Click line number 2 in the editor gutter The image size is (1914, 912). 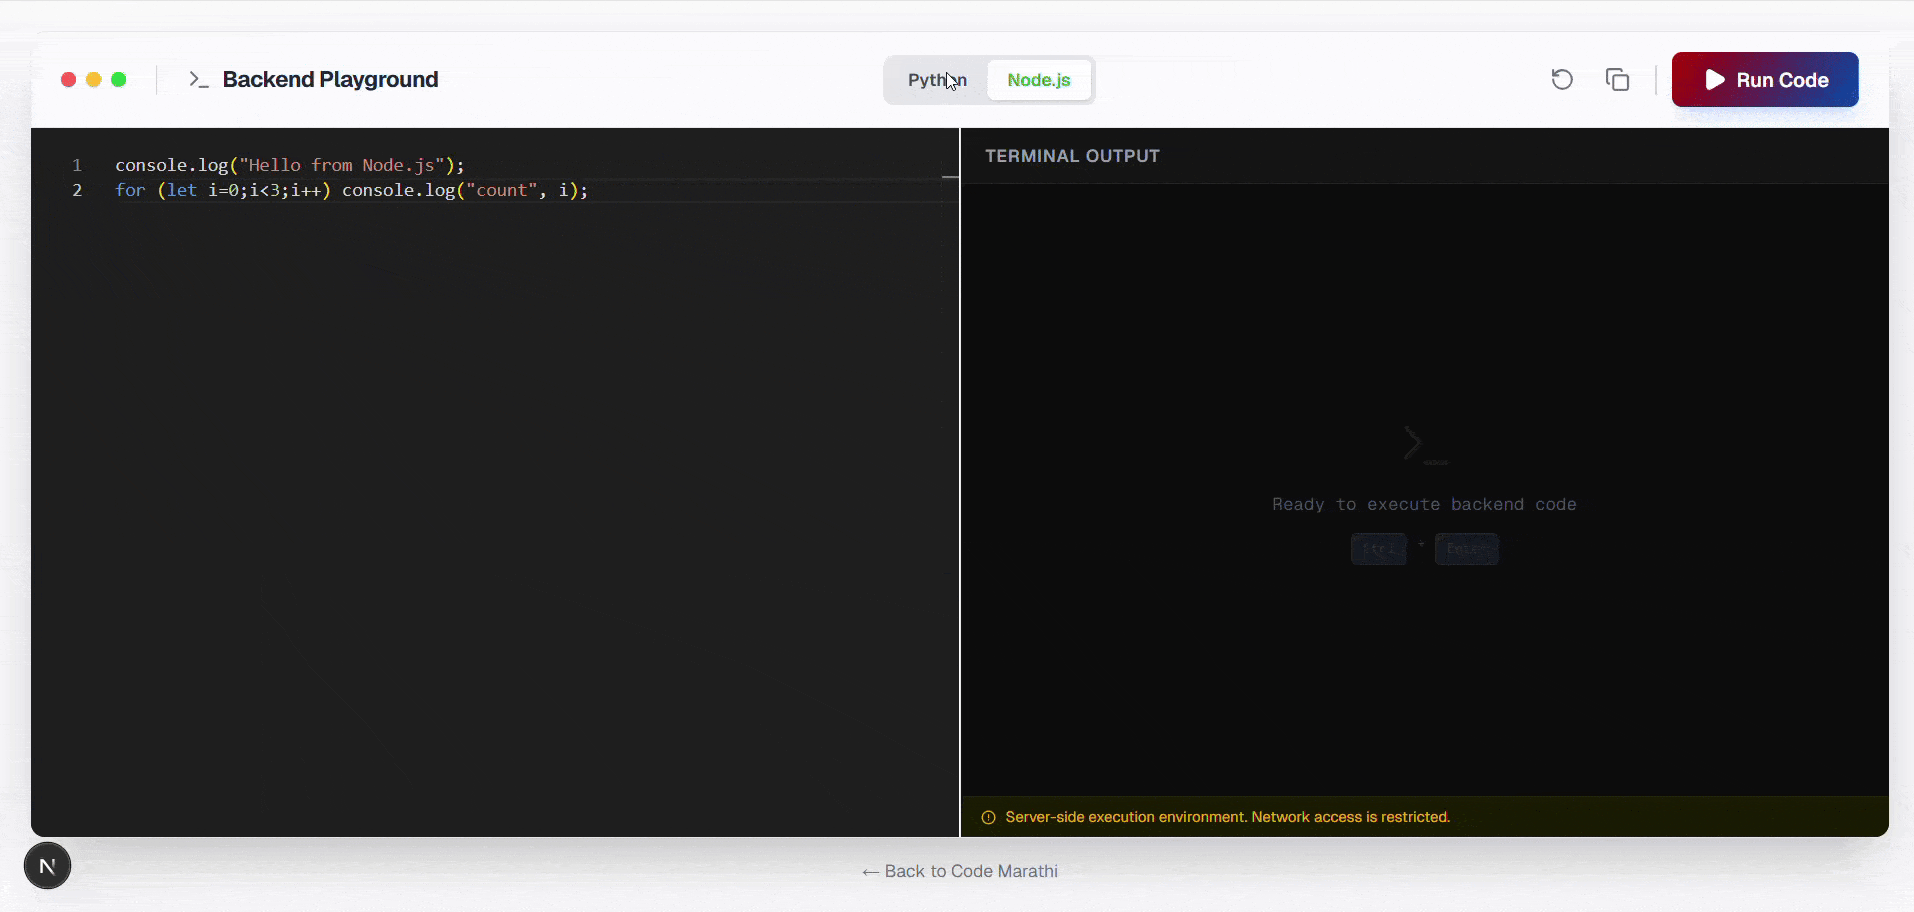(x=77, y=191)
